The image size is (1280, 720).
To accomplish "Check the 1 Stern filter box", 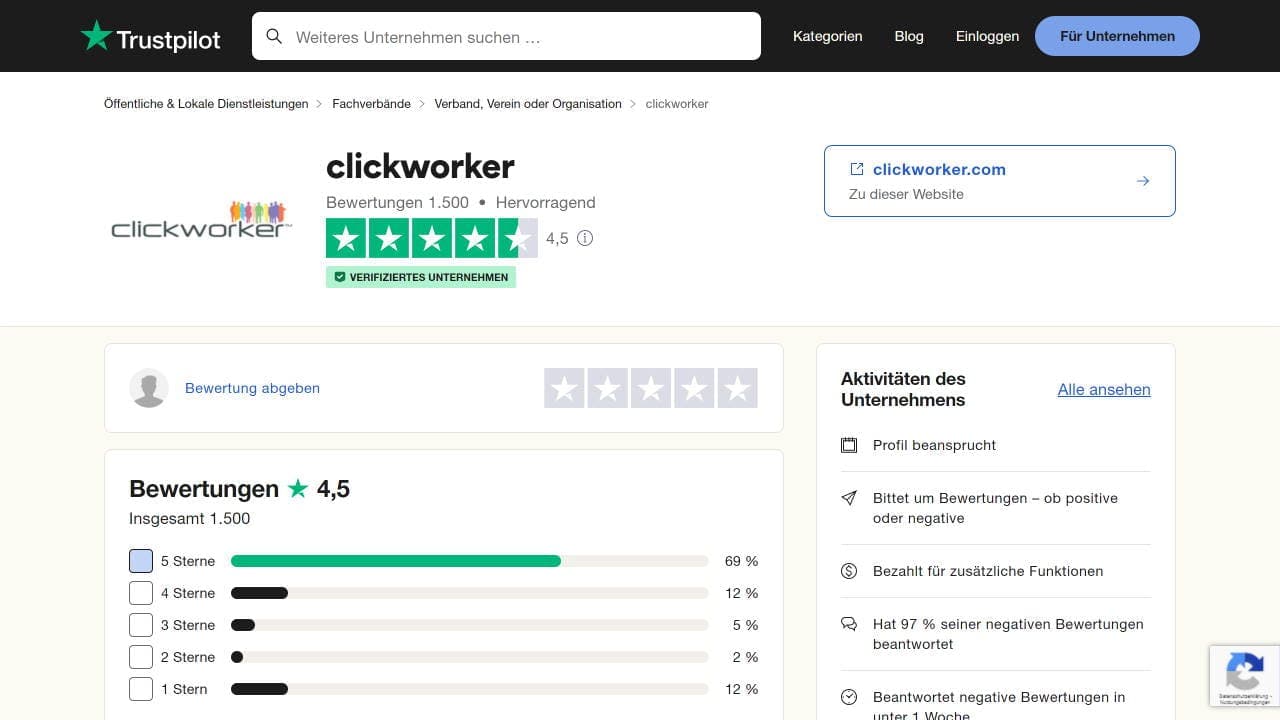I will pos(140,688).
